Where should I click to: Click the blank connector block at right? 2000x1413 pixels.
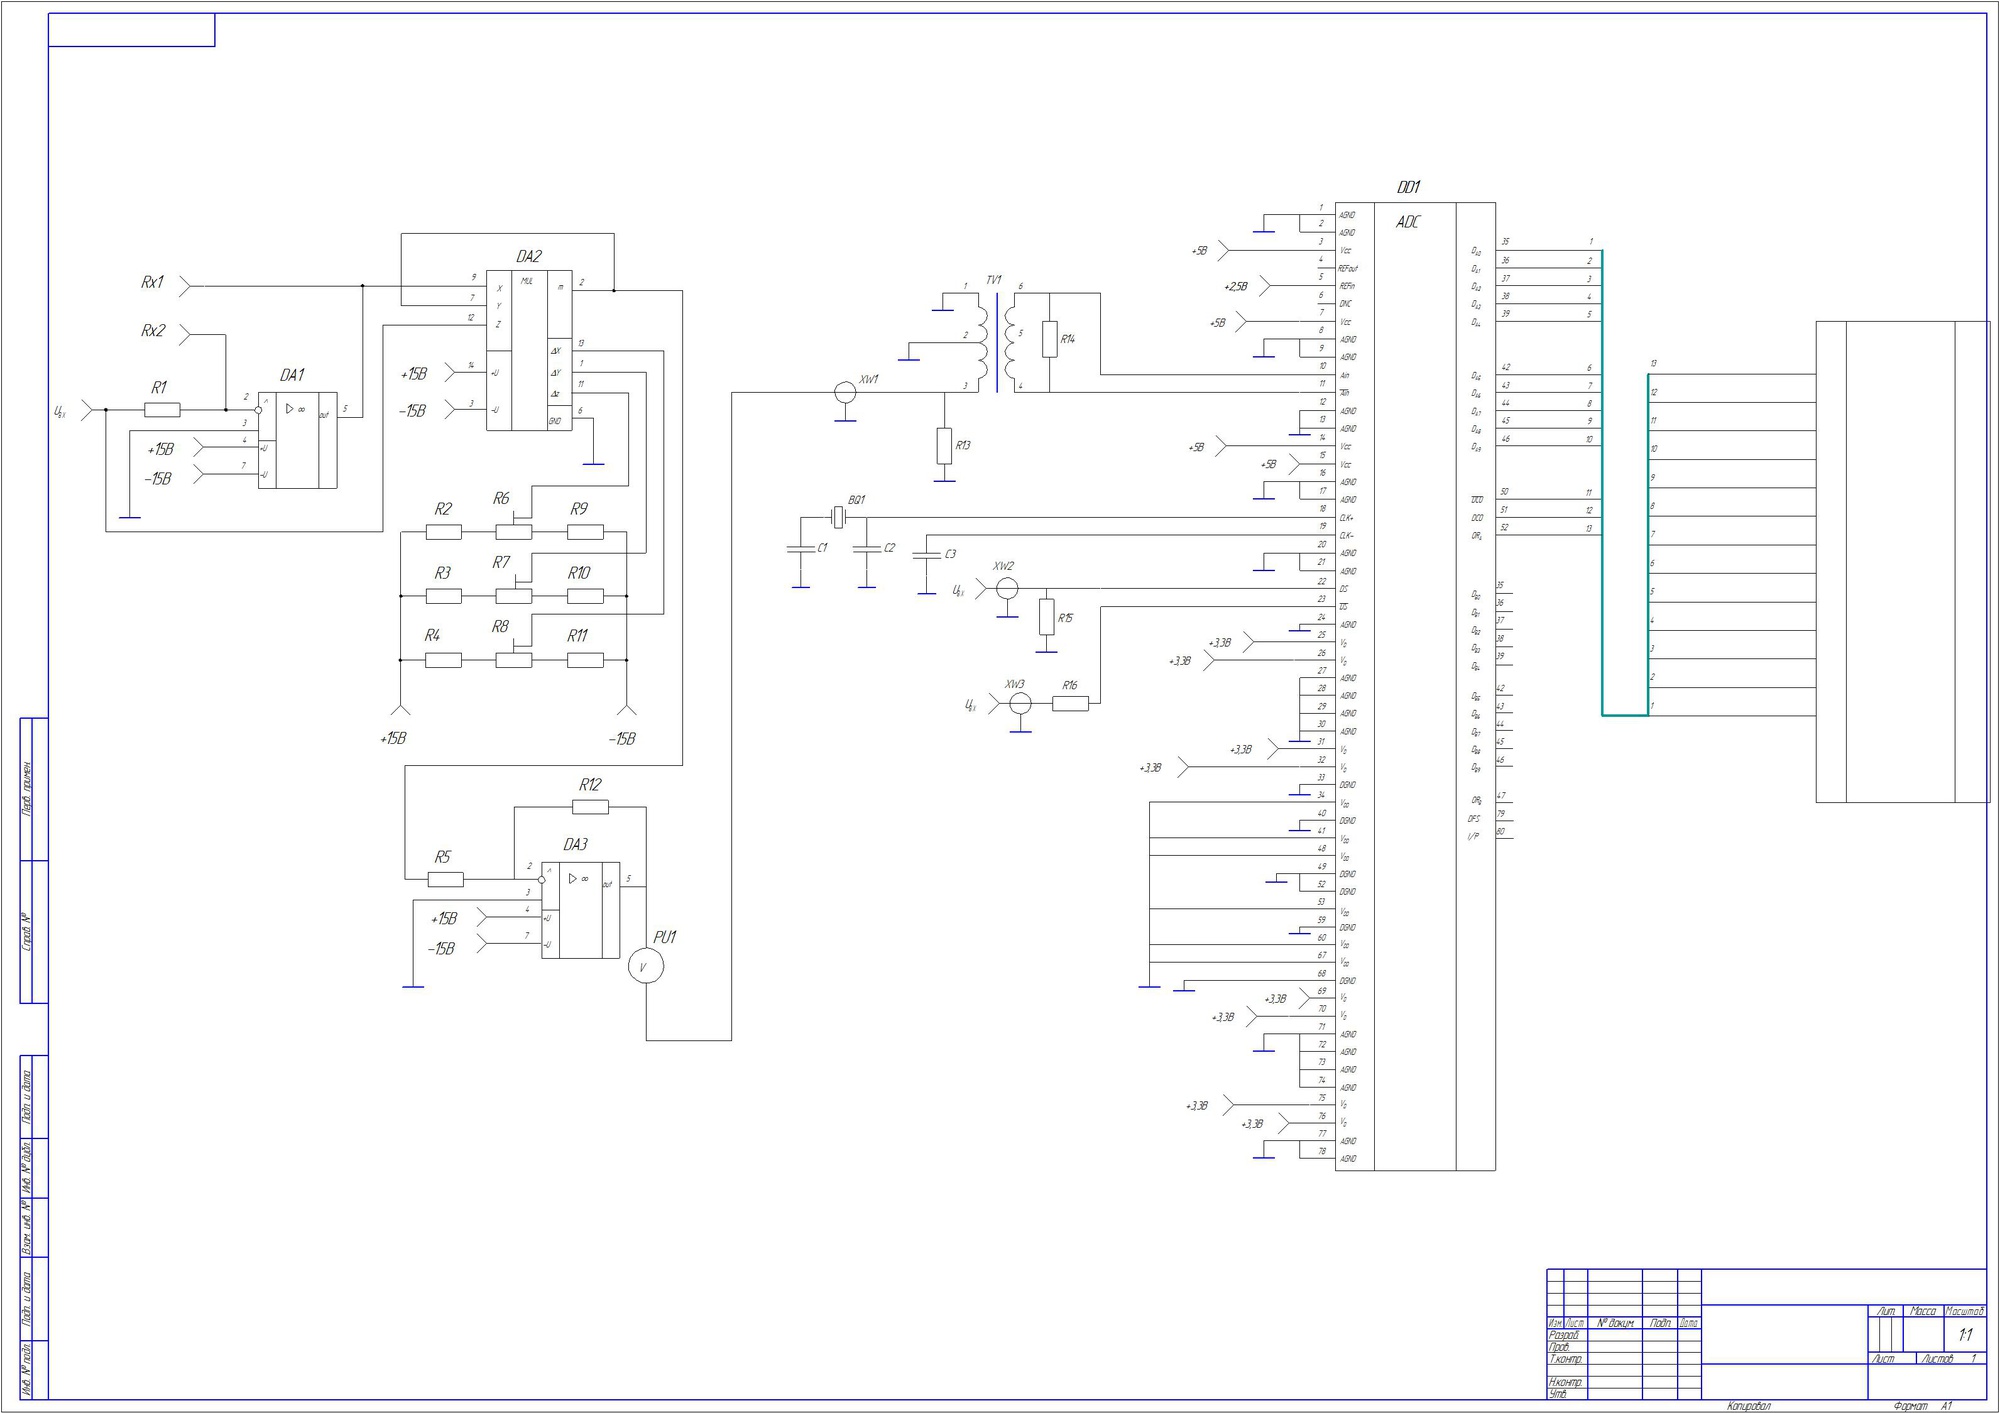tap(1900, 561)
